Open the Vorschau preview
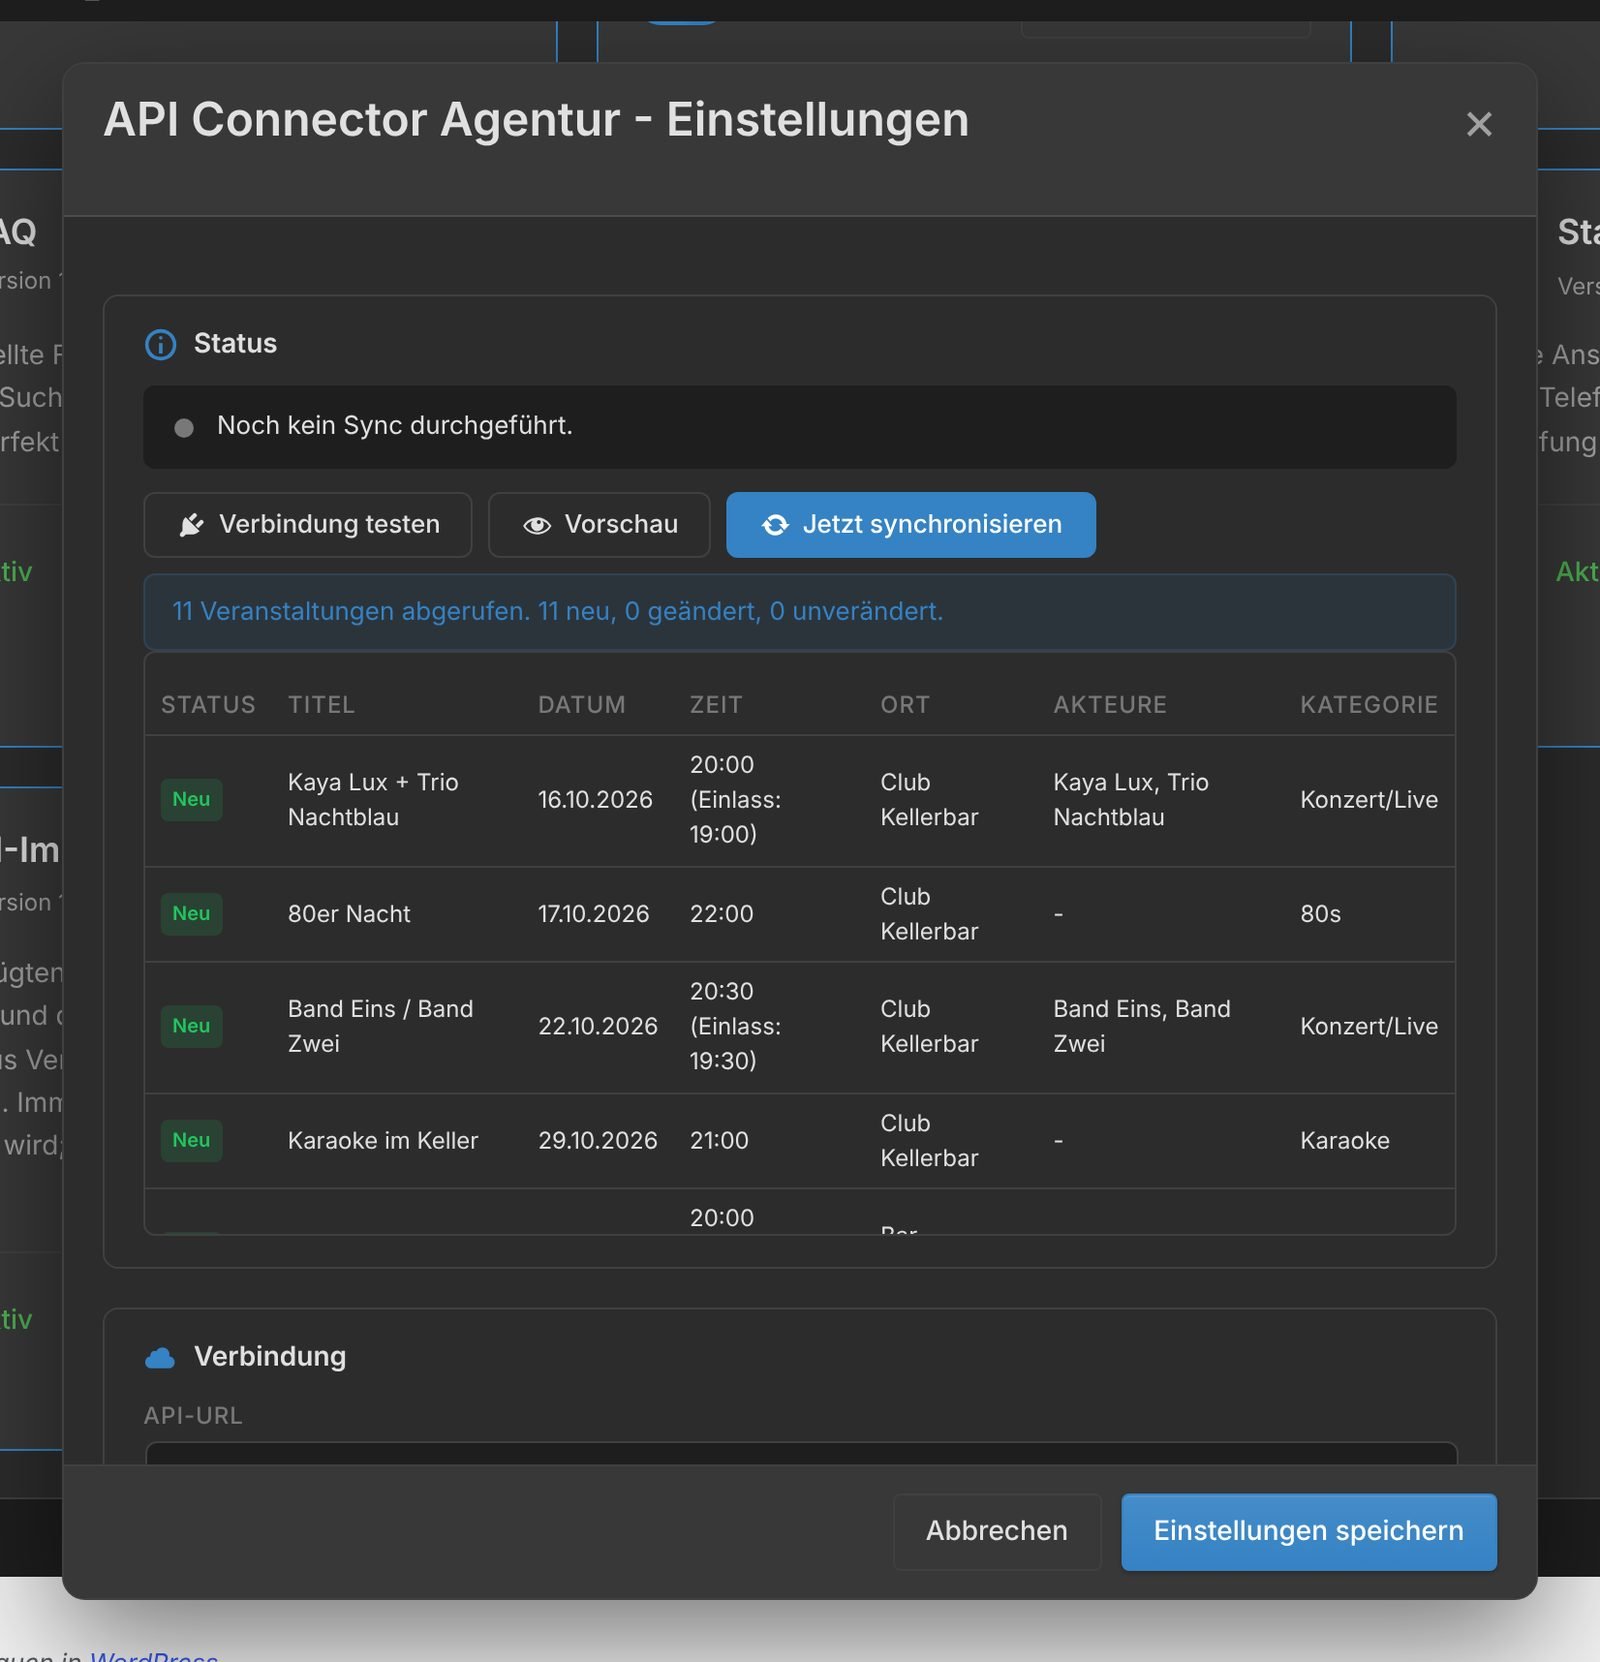The width and height of the screenshot is (1600, 1662). coord(599,525)
